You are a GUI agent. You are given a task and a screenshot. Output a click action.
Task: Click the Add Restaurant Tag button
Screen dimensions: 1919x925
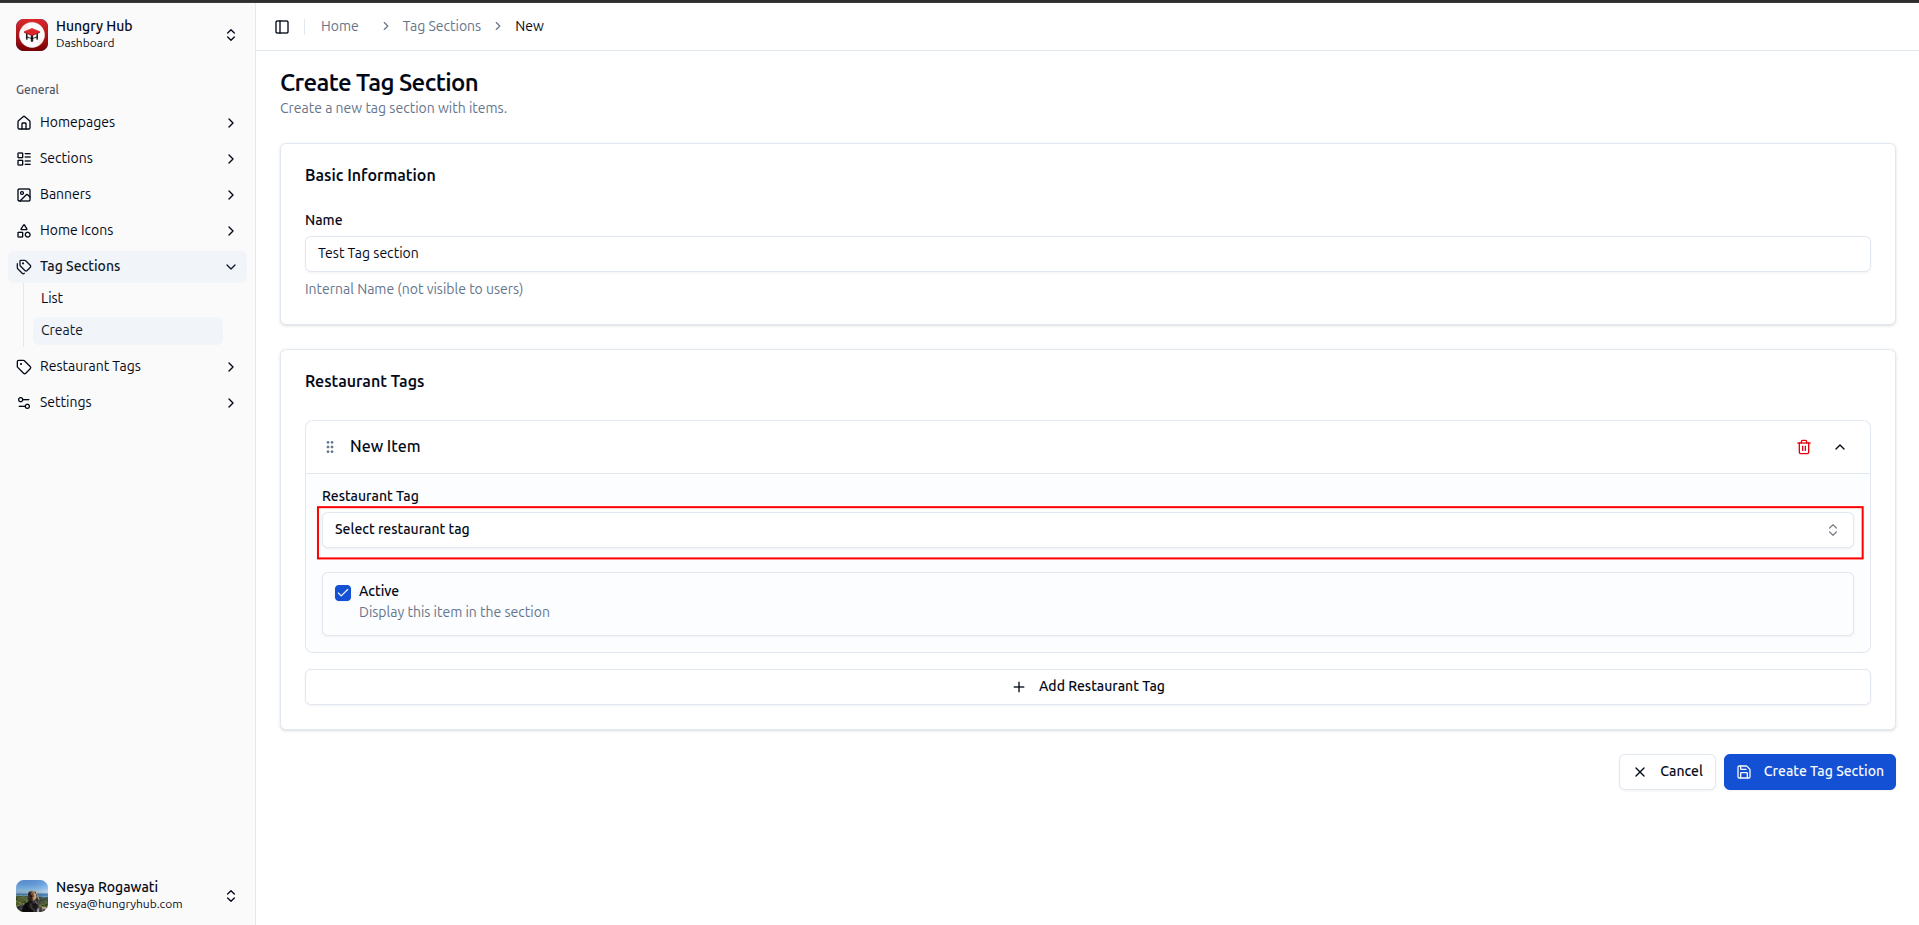tap(1087, 687)
